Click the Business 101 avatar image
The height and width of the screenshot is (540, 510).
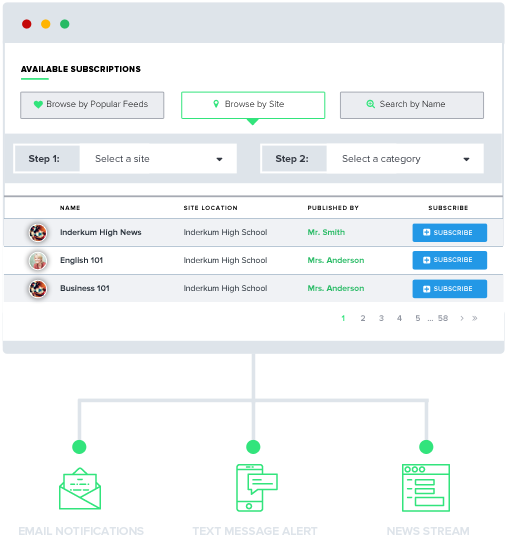pos(38,289)
